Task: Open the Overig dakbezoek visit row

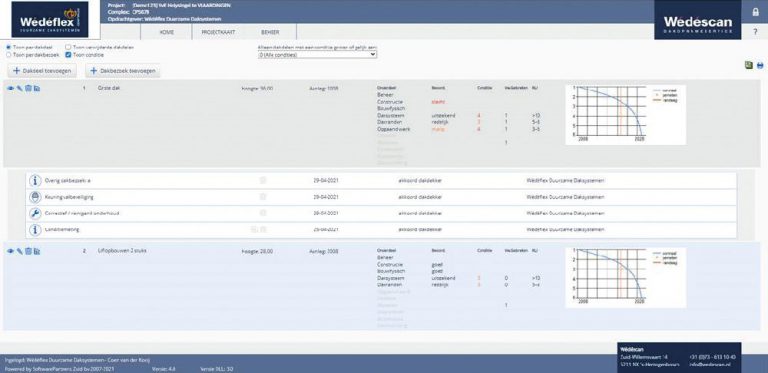Action: pyautogui.click(x=381, y=181)
